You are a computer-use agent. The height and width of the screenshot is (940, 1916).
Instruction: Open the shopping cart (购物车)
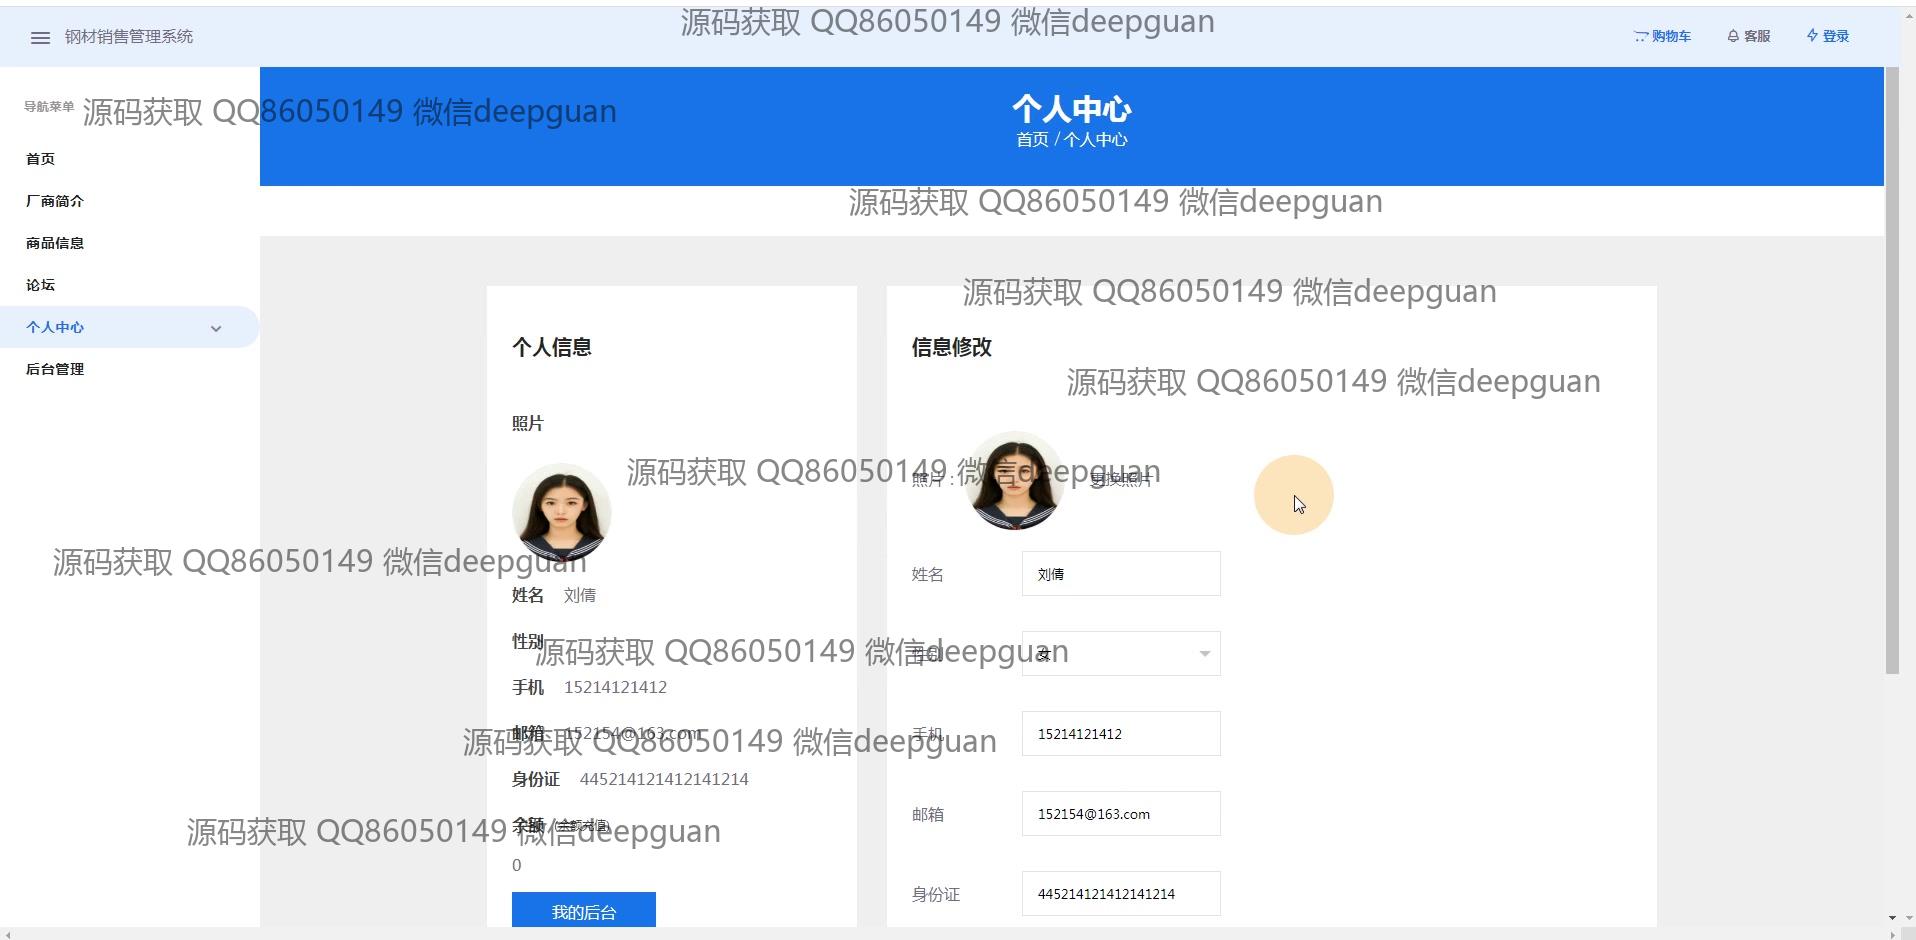1662,36
